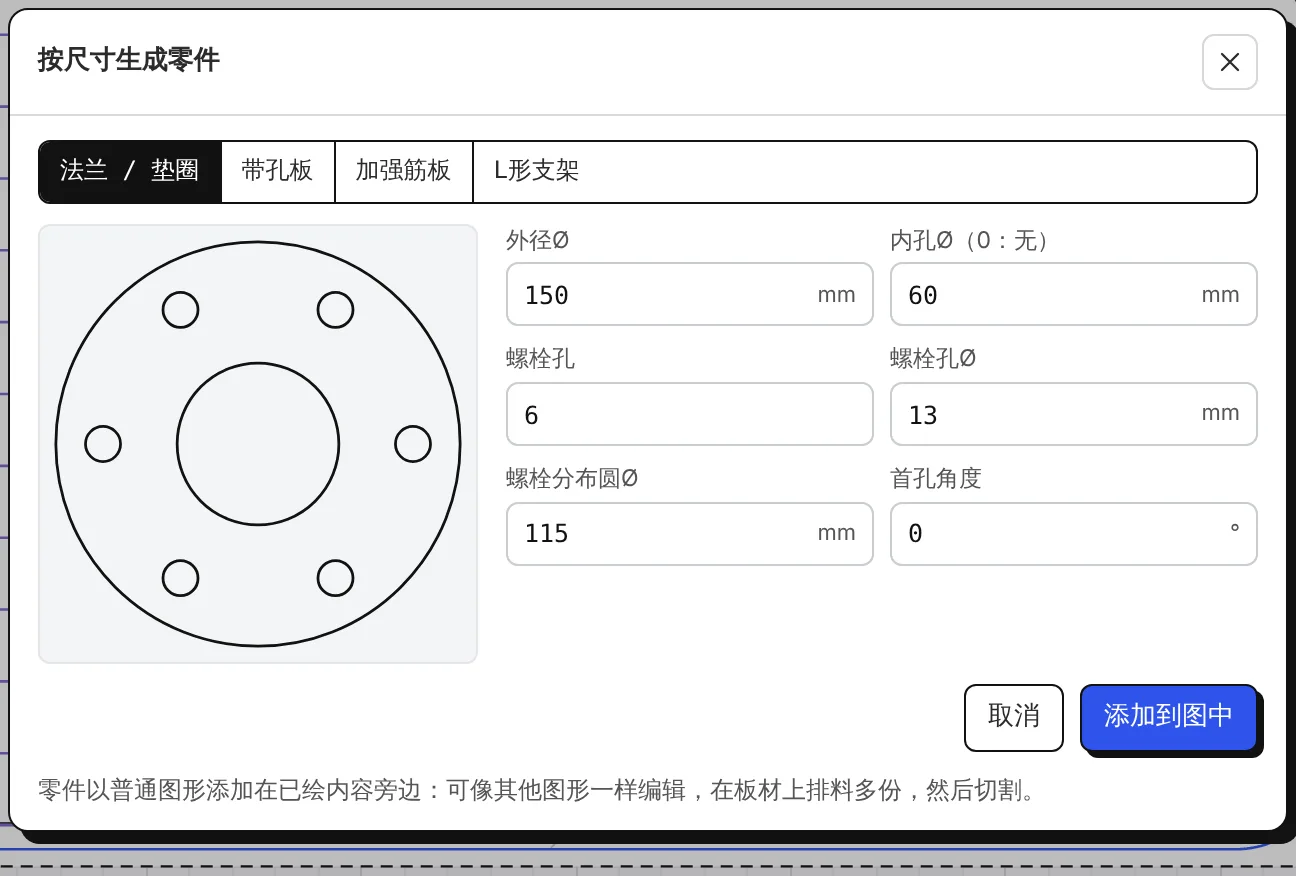Switch to the 带孔板 tab
The width and height of the screenshot is (1296, 876).
[277, 171]
